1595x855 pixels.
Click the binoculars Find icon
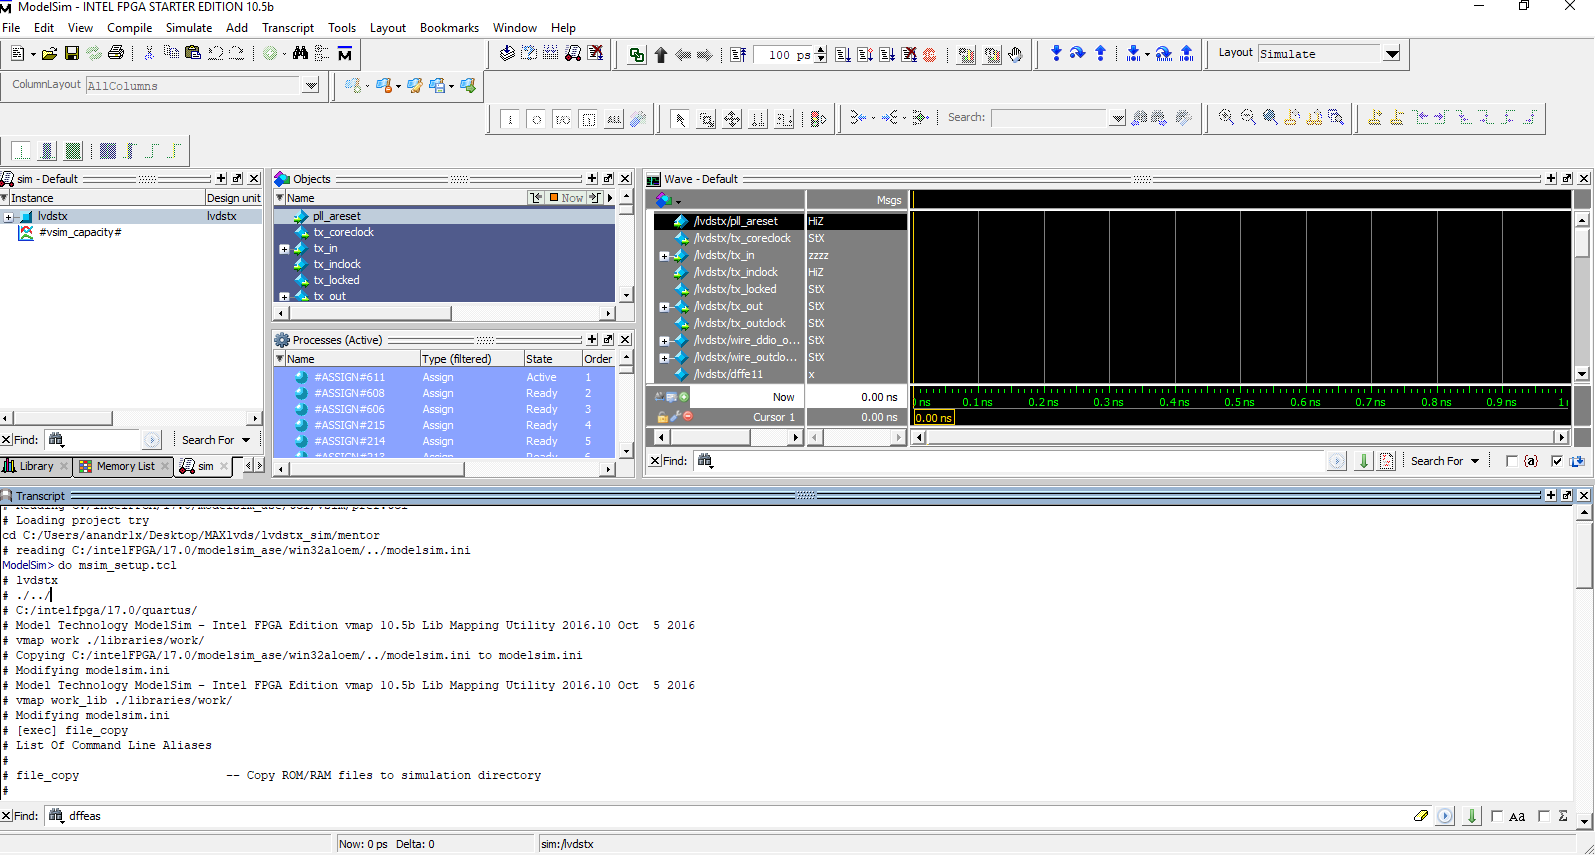tap(300, 53)
